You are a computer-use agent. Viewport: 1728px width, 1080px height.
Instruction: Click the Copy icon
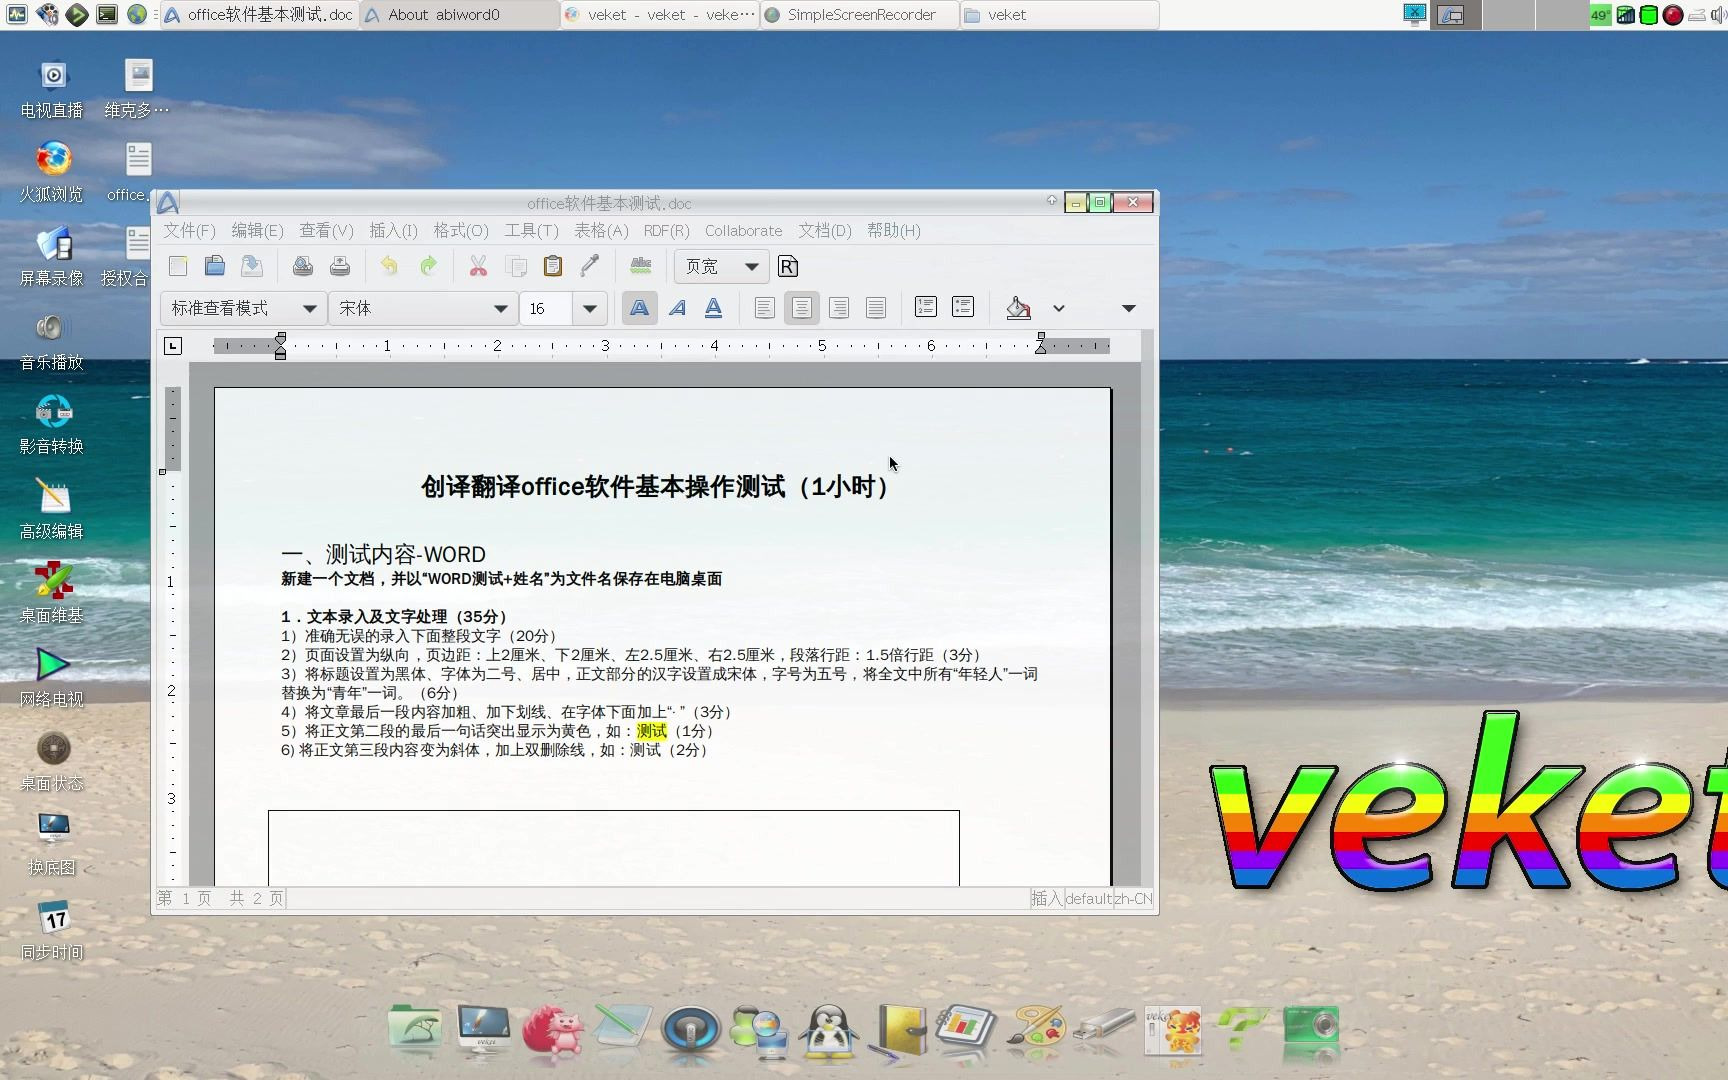coord(516,266)
